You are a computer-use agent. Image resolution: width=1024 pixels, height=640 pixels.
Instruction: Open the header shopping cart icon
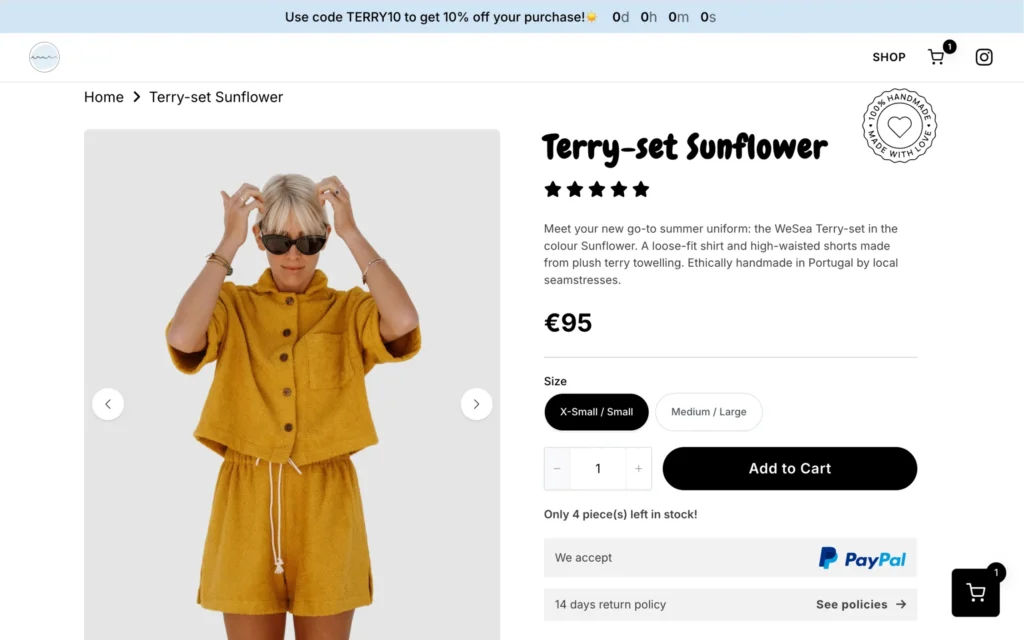(x=936, y=57)
